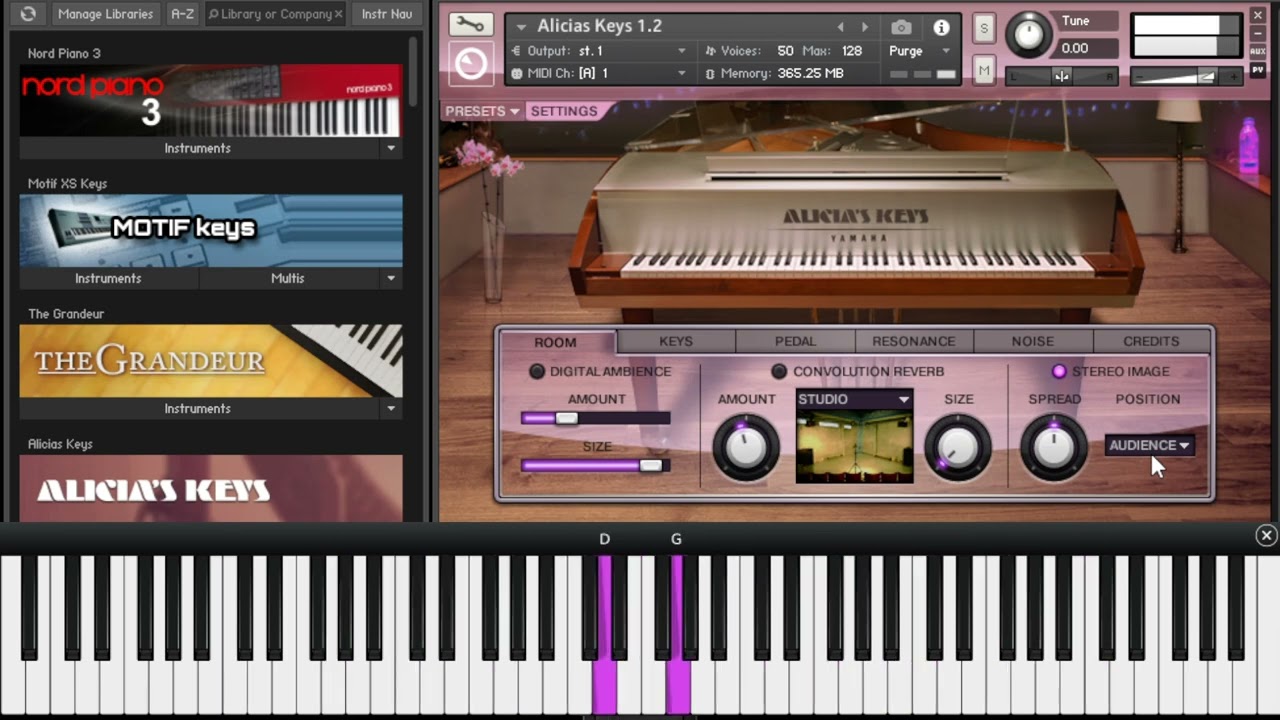The height and width of the screenshot is (720, 1280).
Task: Click the studio room thumbnail image
Action: point(854,445)
